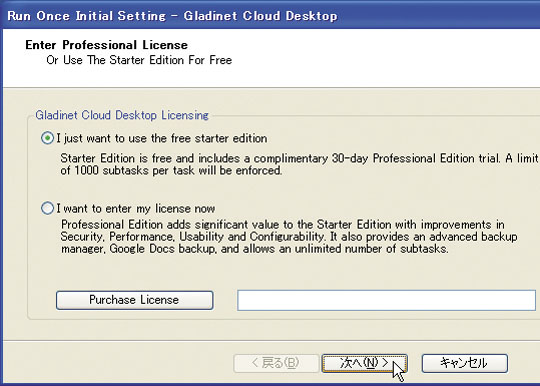Go to next step with 次へ(N) button
540x386 pixels.
click(364, 363)
